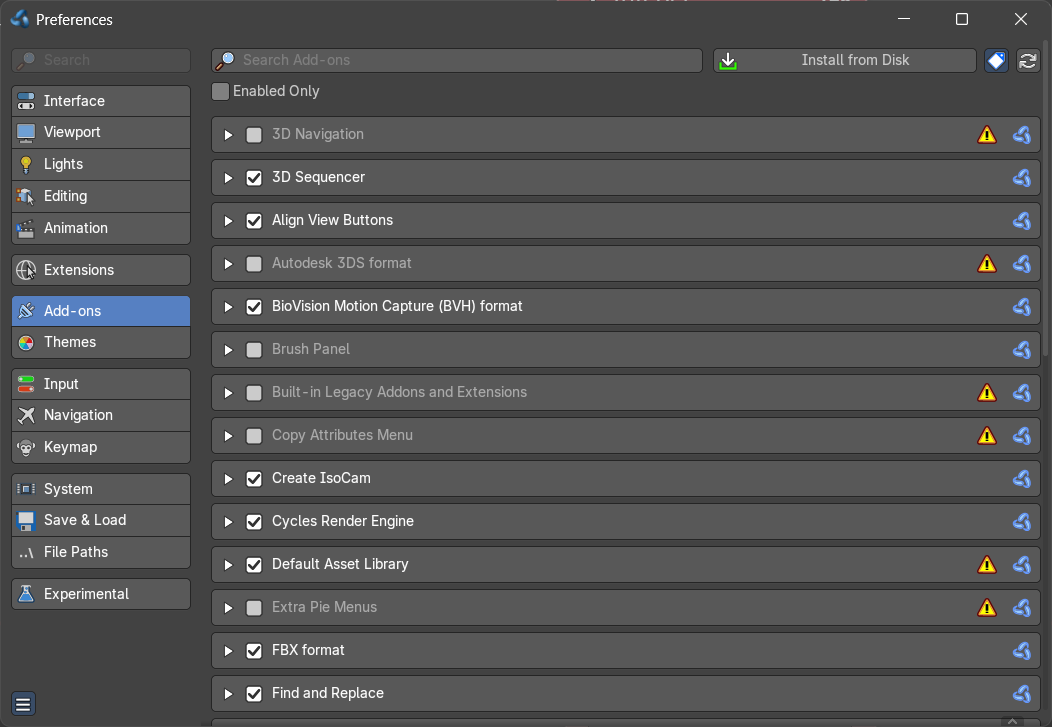Click warning icon on Copy Attributes Menu row
The image size is (1052, 727).
(x=986, y=435)
